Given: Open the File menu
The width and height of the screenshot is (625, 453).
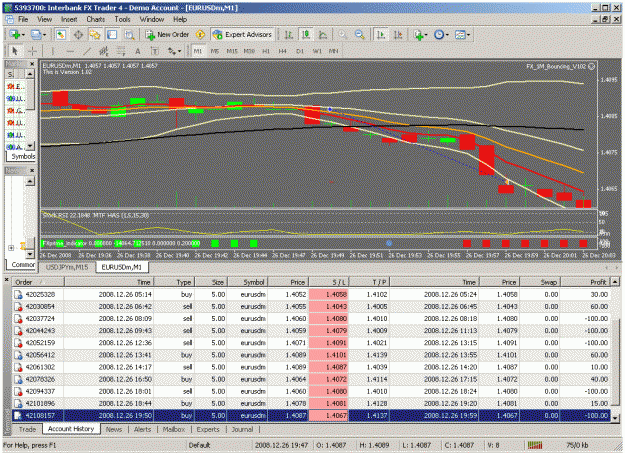Looking at the screenshot, I should (x=23, y=19).
